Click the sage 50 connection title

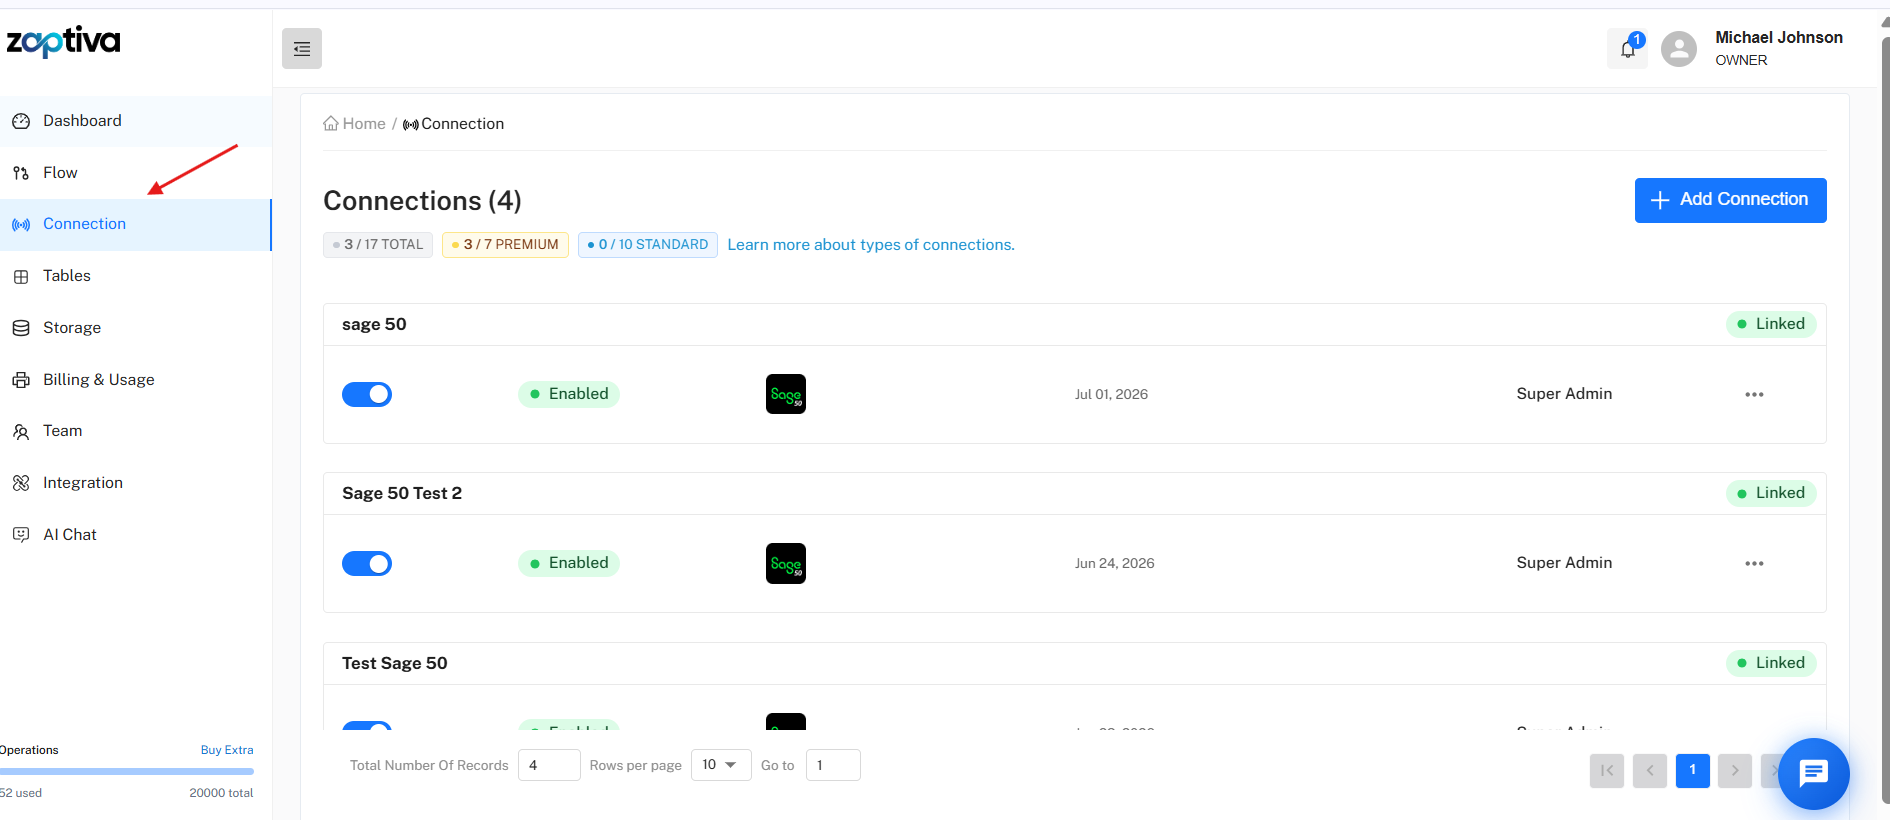coord(374,325)
